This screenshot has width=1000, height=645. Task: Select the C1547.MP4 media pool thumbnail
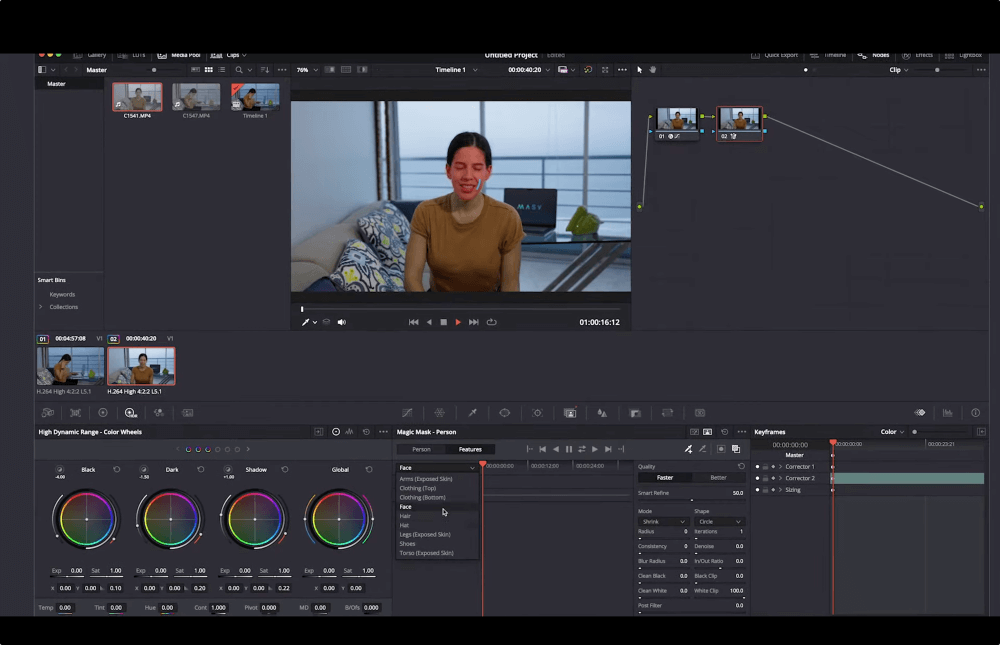click(196, 98)
